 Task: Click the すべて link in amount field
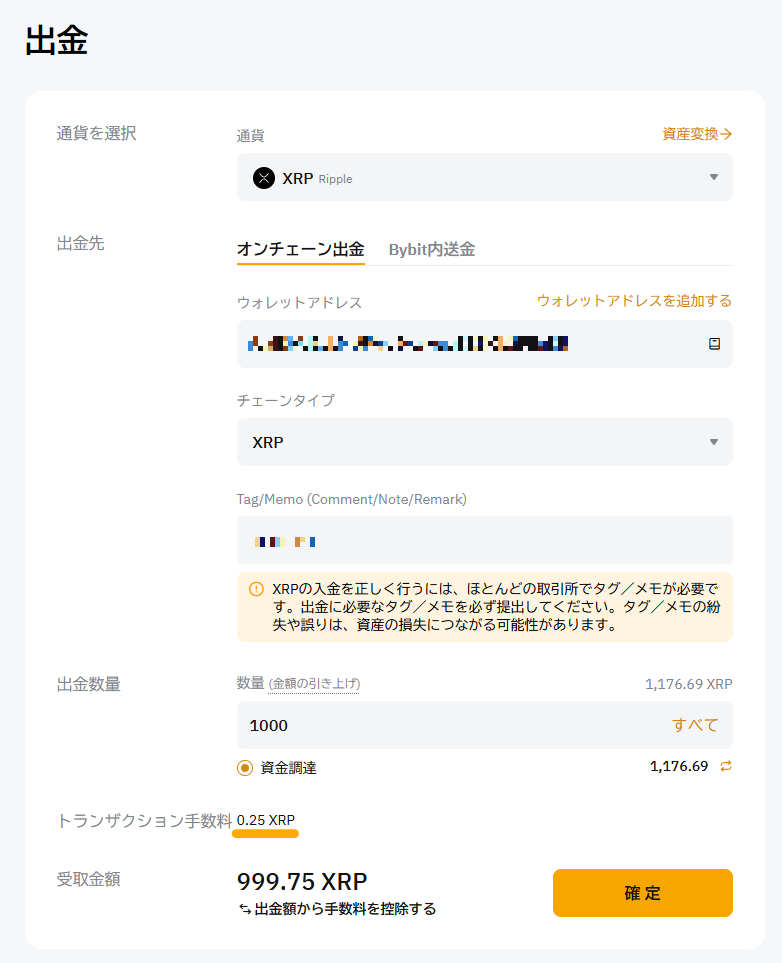pos(695,725)
